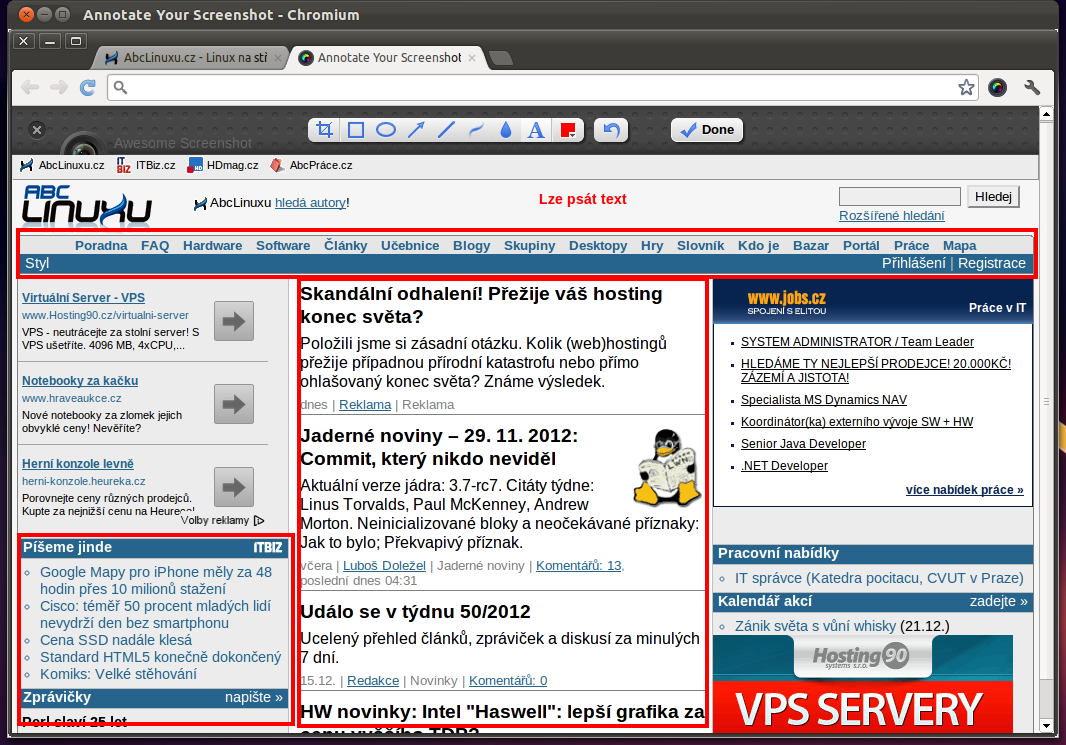Open the Awesome Screenshot extension icon
1066x745 pixels.
(997, 87)
